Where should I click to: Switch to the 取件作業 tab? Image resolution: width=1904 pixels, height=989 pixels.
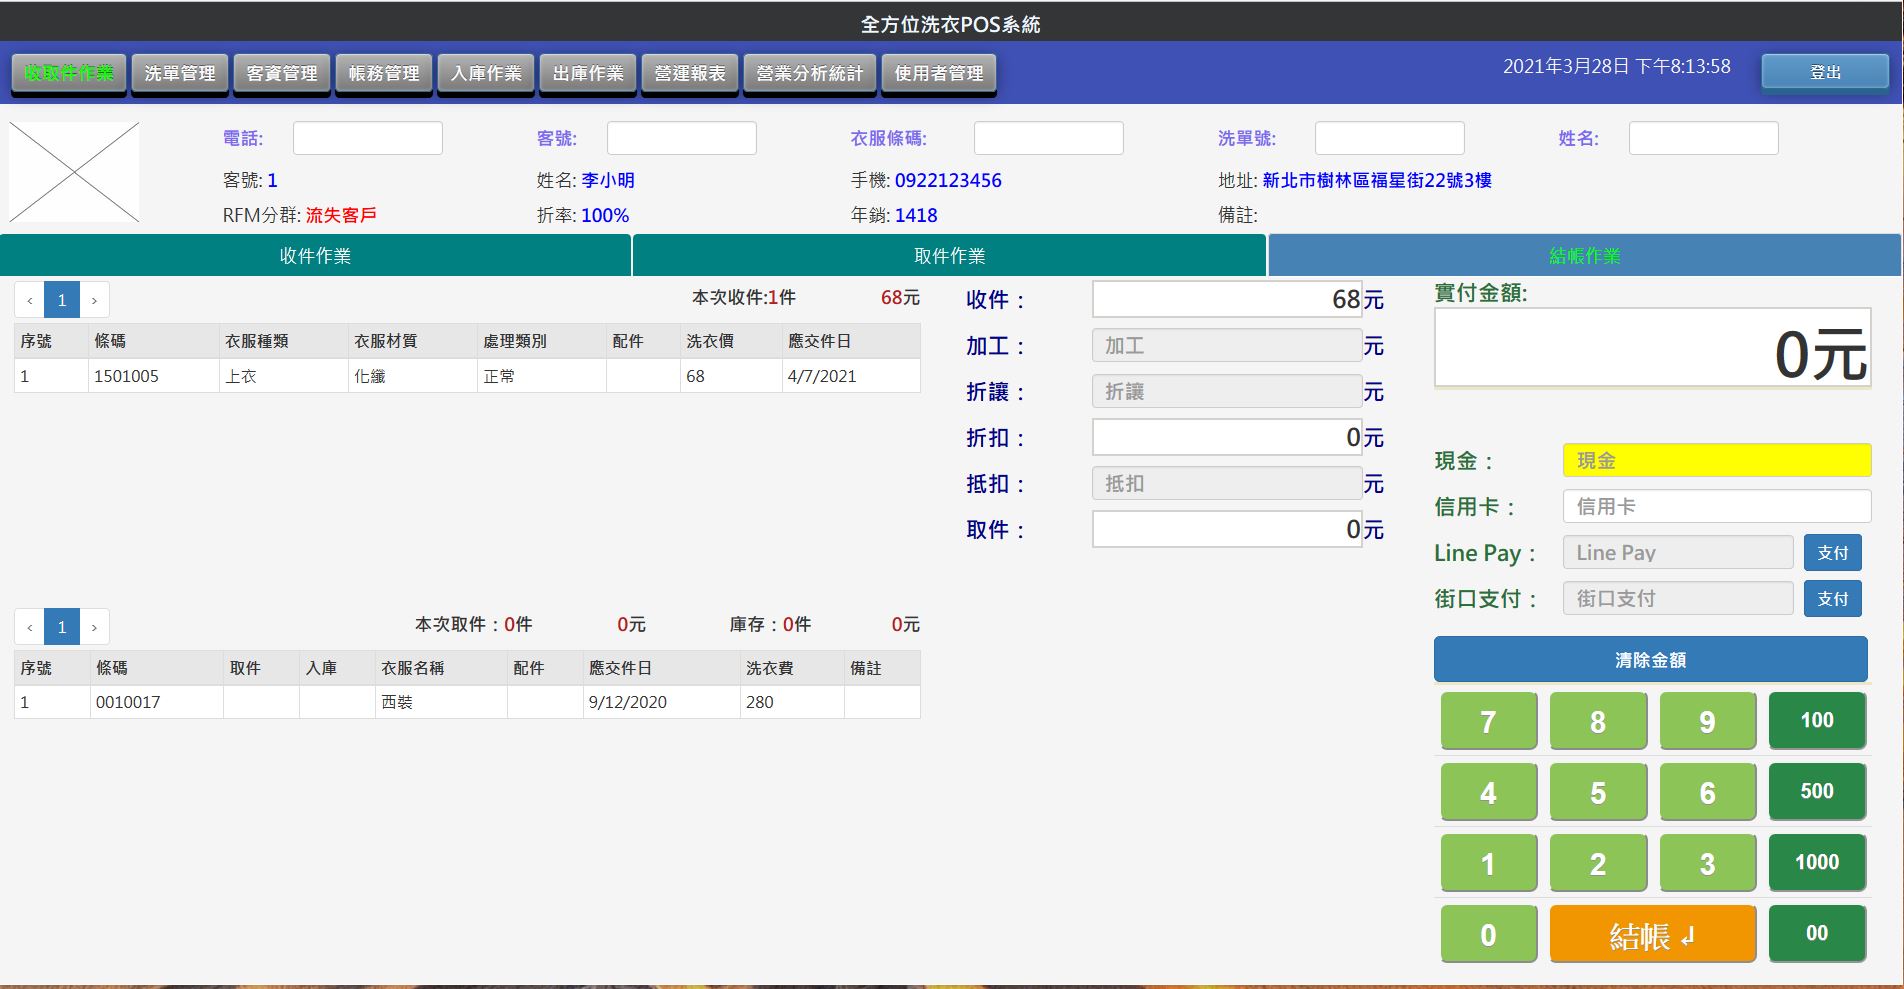(x=949, y=256)
